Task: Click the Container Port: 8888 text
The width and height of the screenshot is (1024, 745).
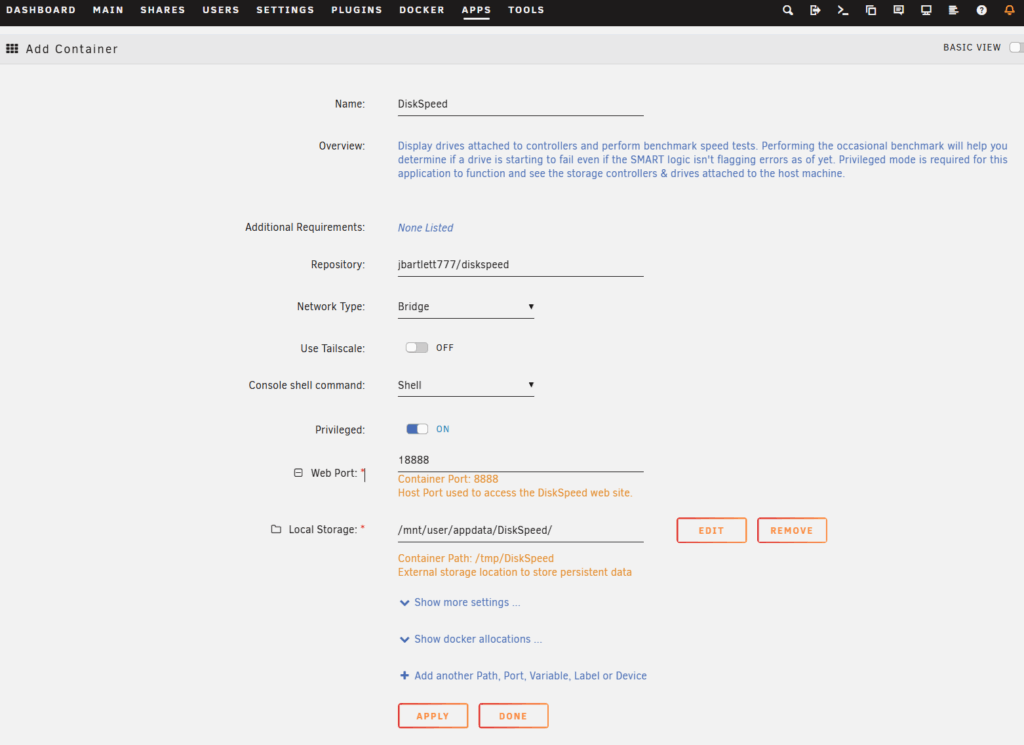Action: pyautogui.click(x=448, y=479)
